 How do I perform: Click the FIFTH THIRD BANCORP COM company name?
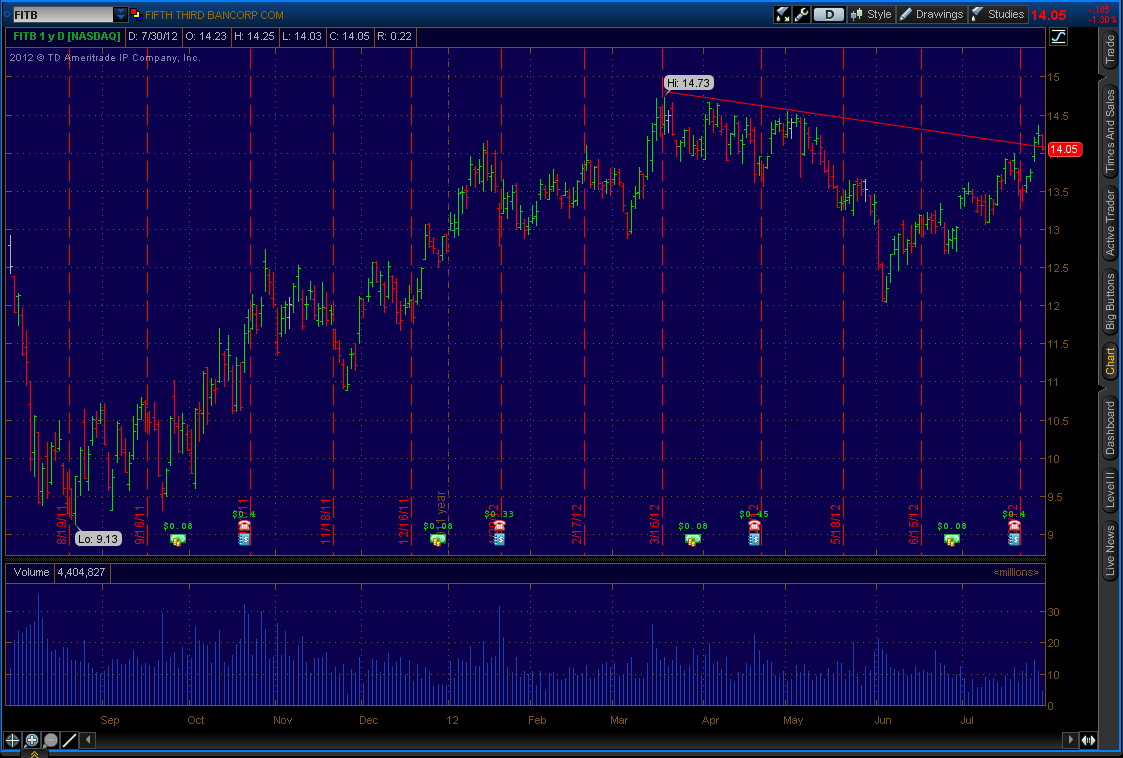[214, 15]
